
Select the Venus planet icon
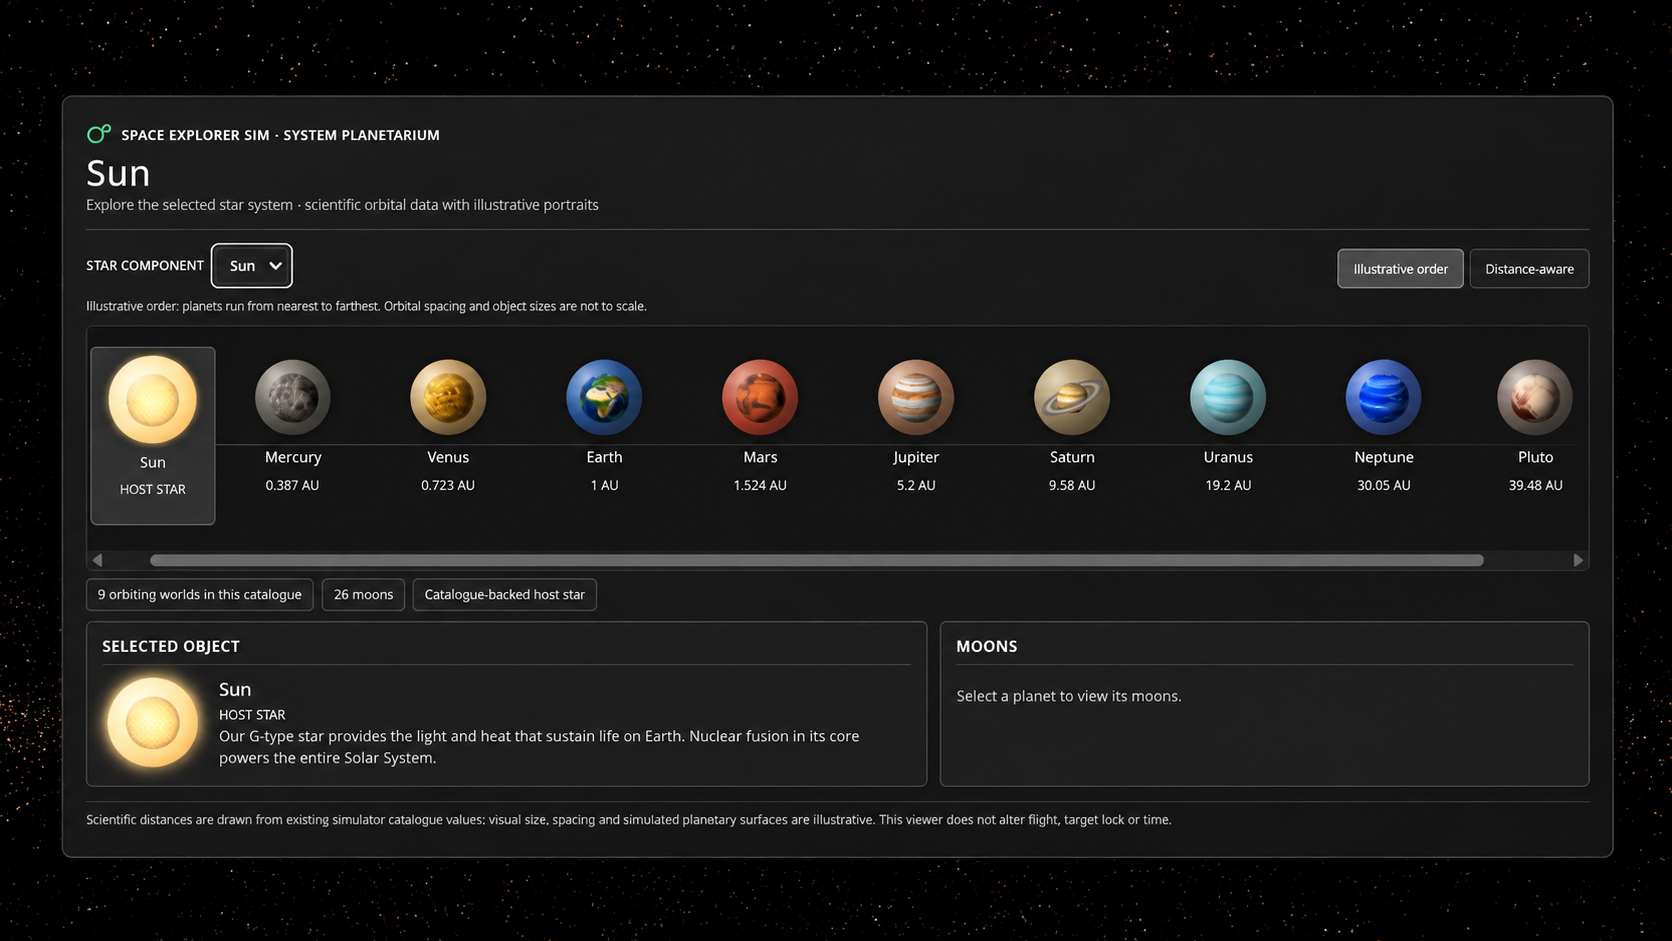pos(448,397)
